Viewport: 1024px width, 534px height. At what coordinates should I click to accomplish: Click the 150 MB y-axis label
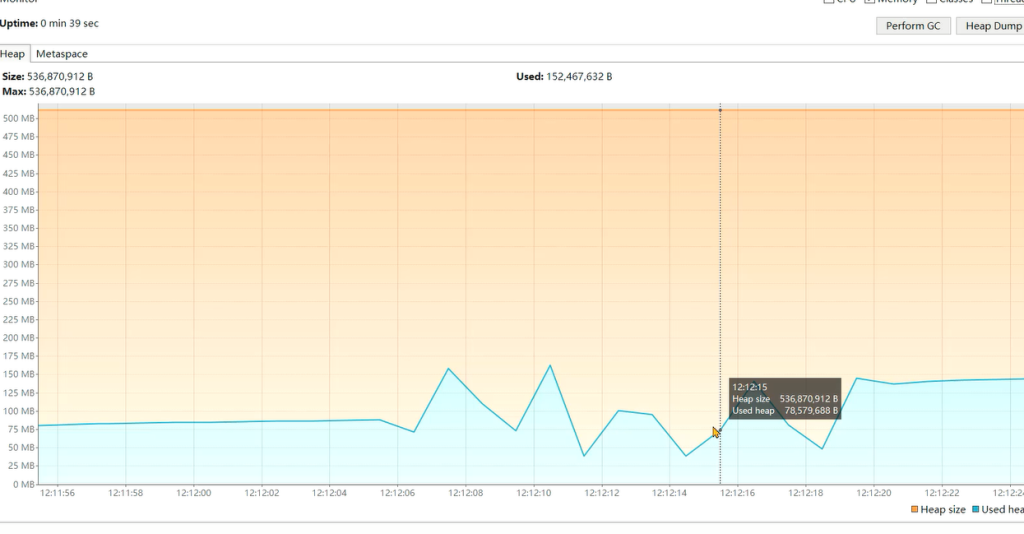(19, 374)
